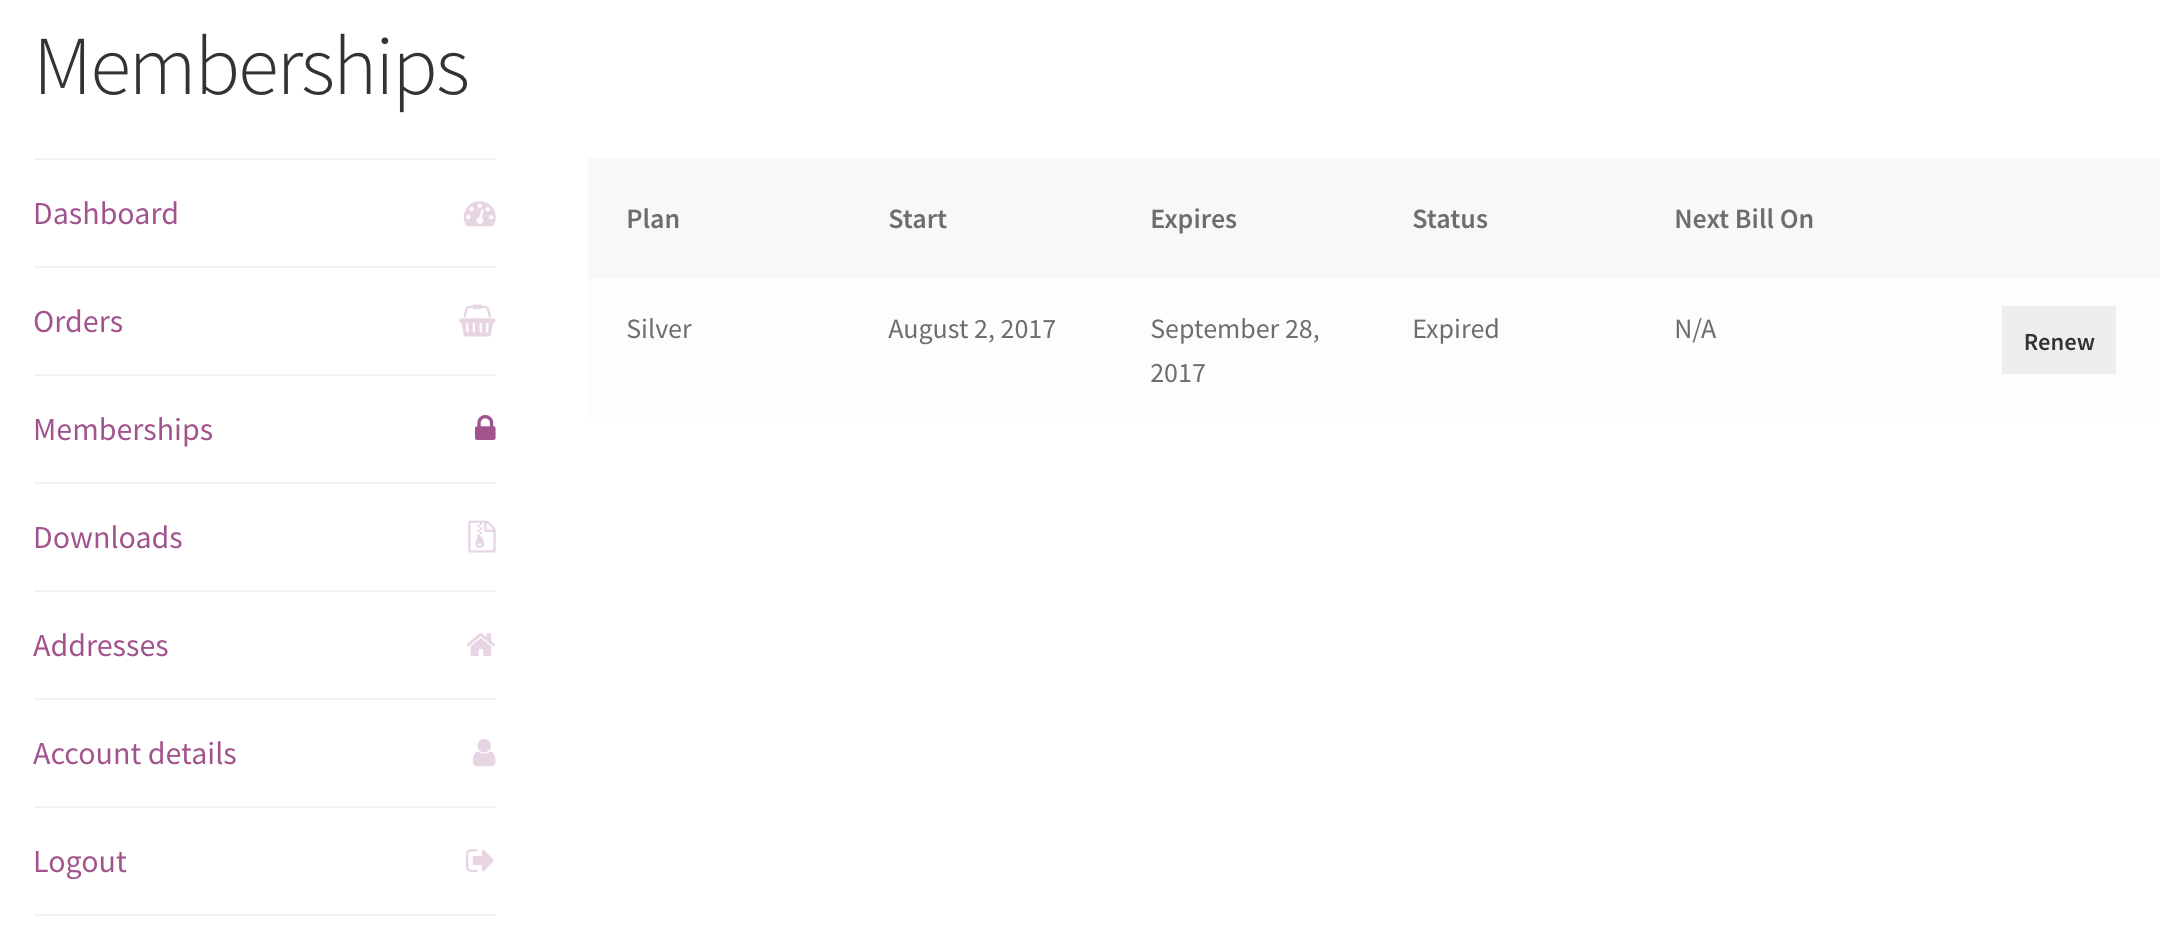
Task: Click the Addresses house icon
Action: click(x=480, y=645)
